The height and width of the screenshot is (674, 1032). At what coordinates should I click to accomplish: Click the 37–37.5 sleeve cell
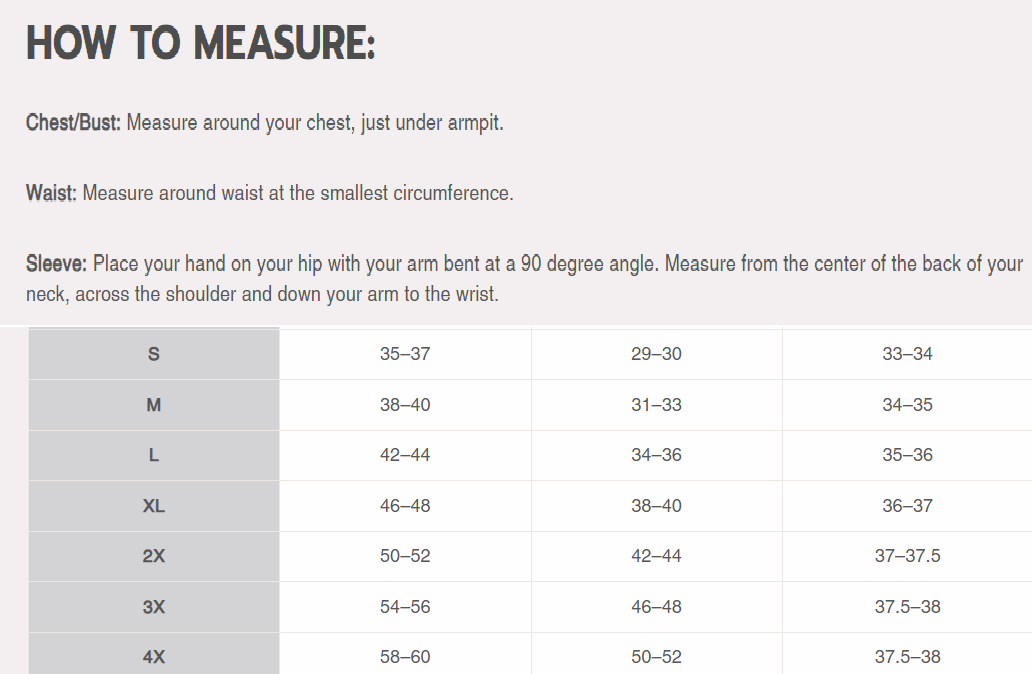coord(907,556)
